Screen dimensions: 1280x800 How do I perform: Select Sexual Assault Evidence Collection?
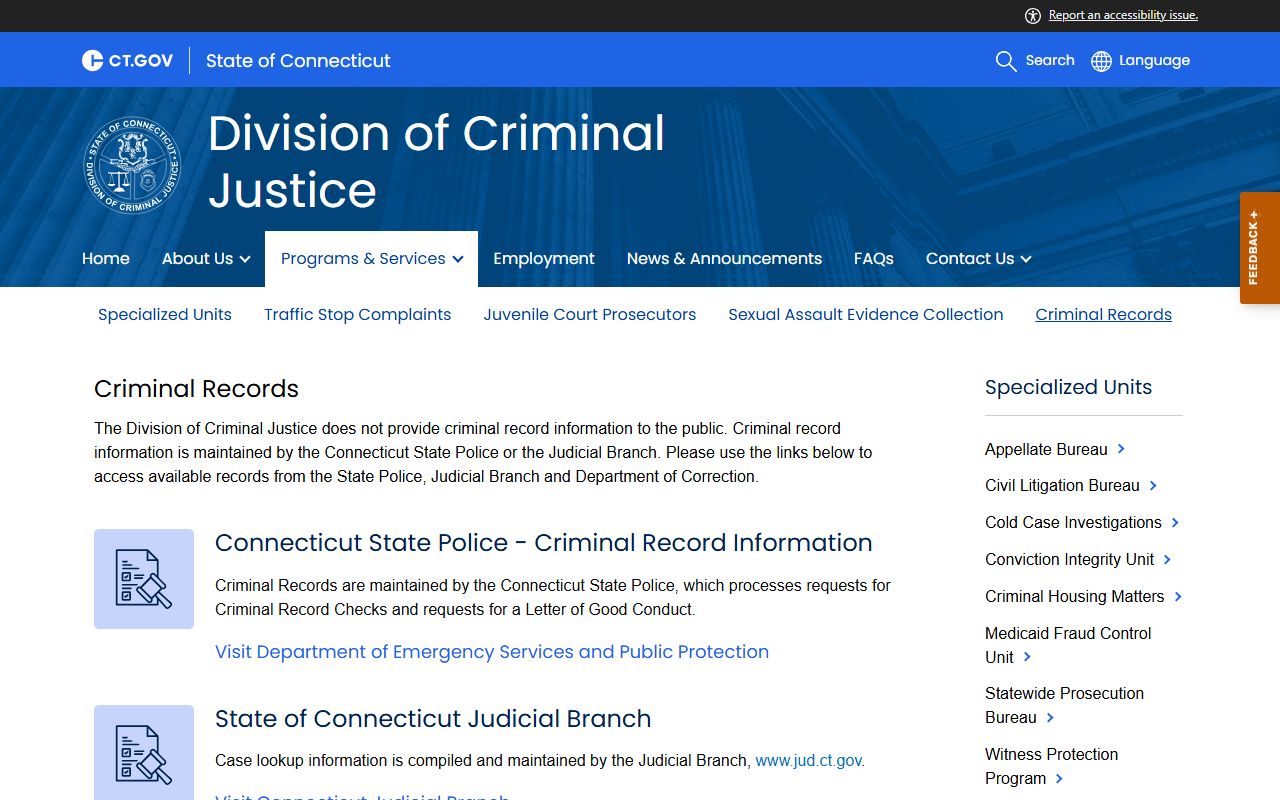point(866,314)
